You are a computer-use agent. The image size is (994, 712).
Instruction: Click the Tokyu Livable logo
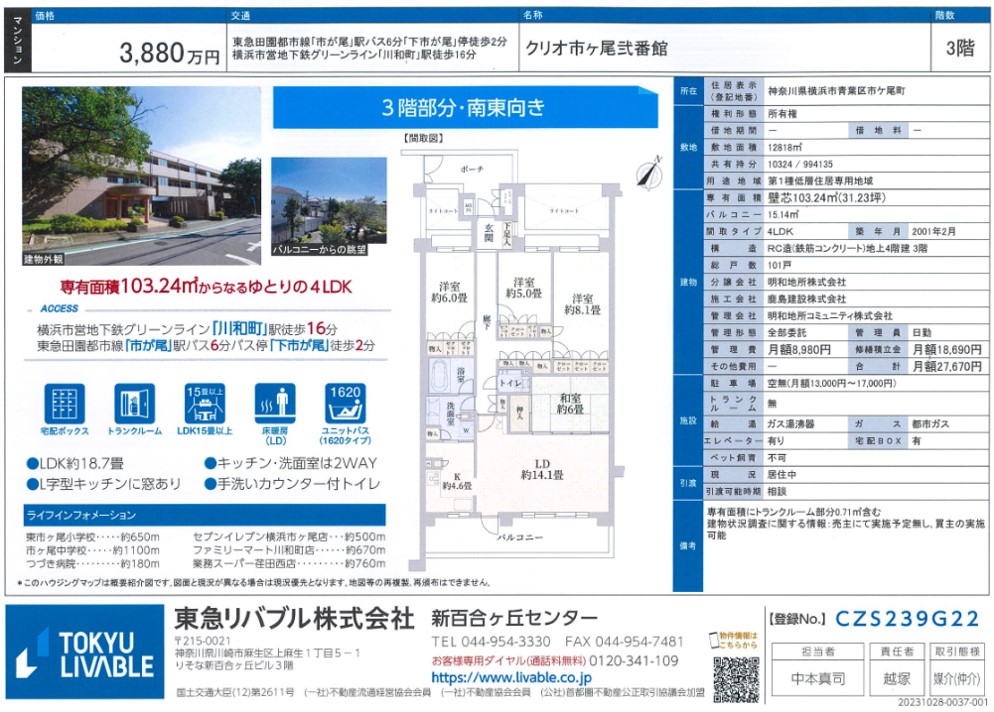point(83,653)
